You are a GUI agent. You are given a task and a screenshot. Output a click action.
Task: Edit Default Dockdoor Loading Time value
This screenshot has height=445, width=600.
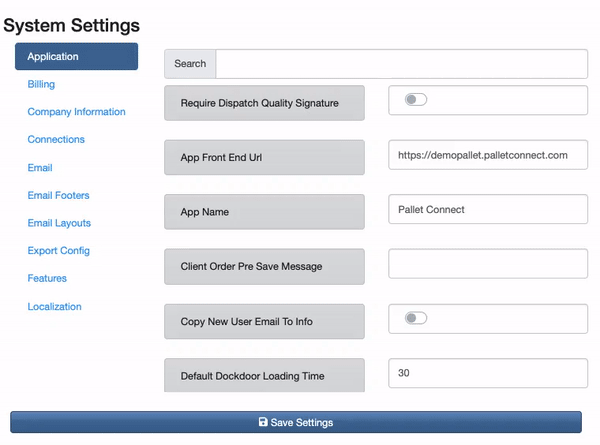(488, 373)
